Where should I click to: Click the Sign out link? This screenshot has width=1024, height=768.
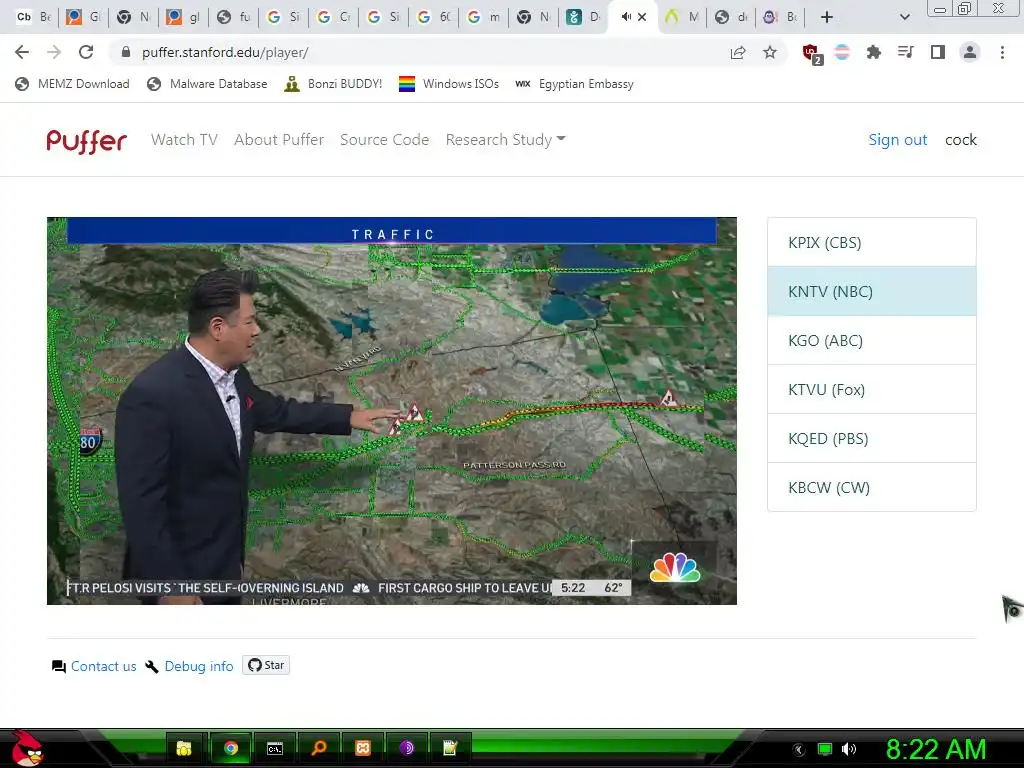(x=898, y=140)
